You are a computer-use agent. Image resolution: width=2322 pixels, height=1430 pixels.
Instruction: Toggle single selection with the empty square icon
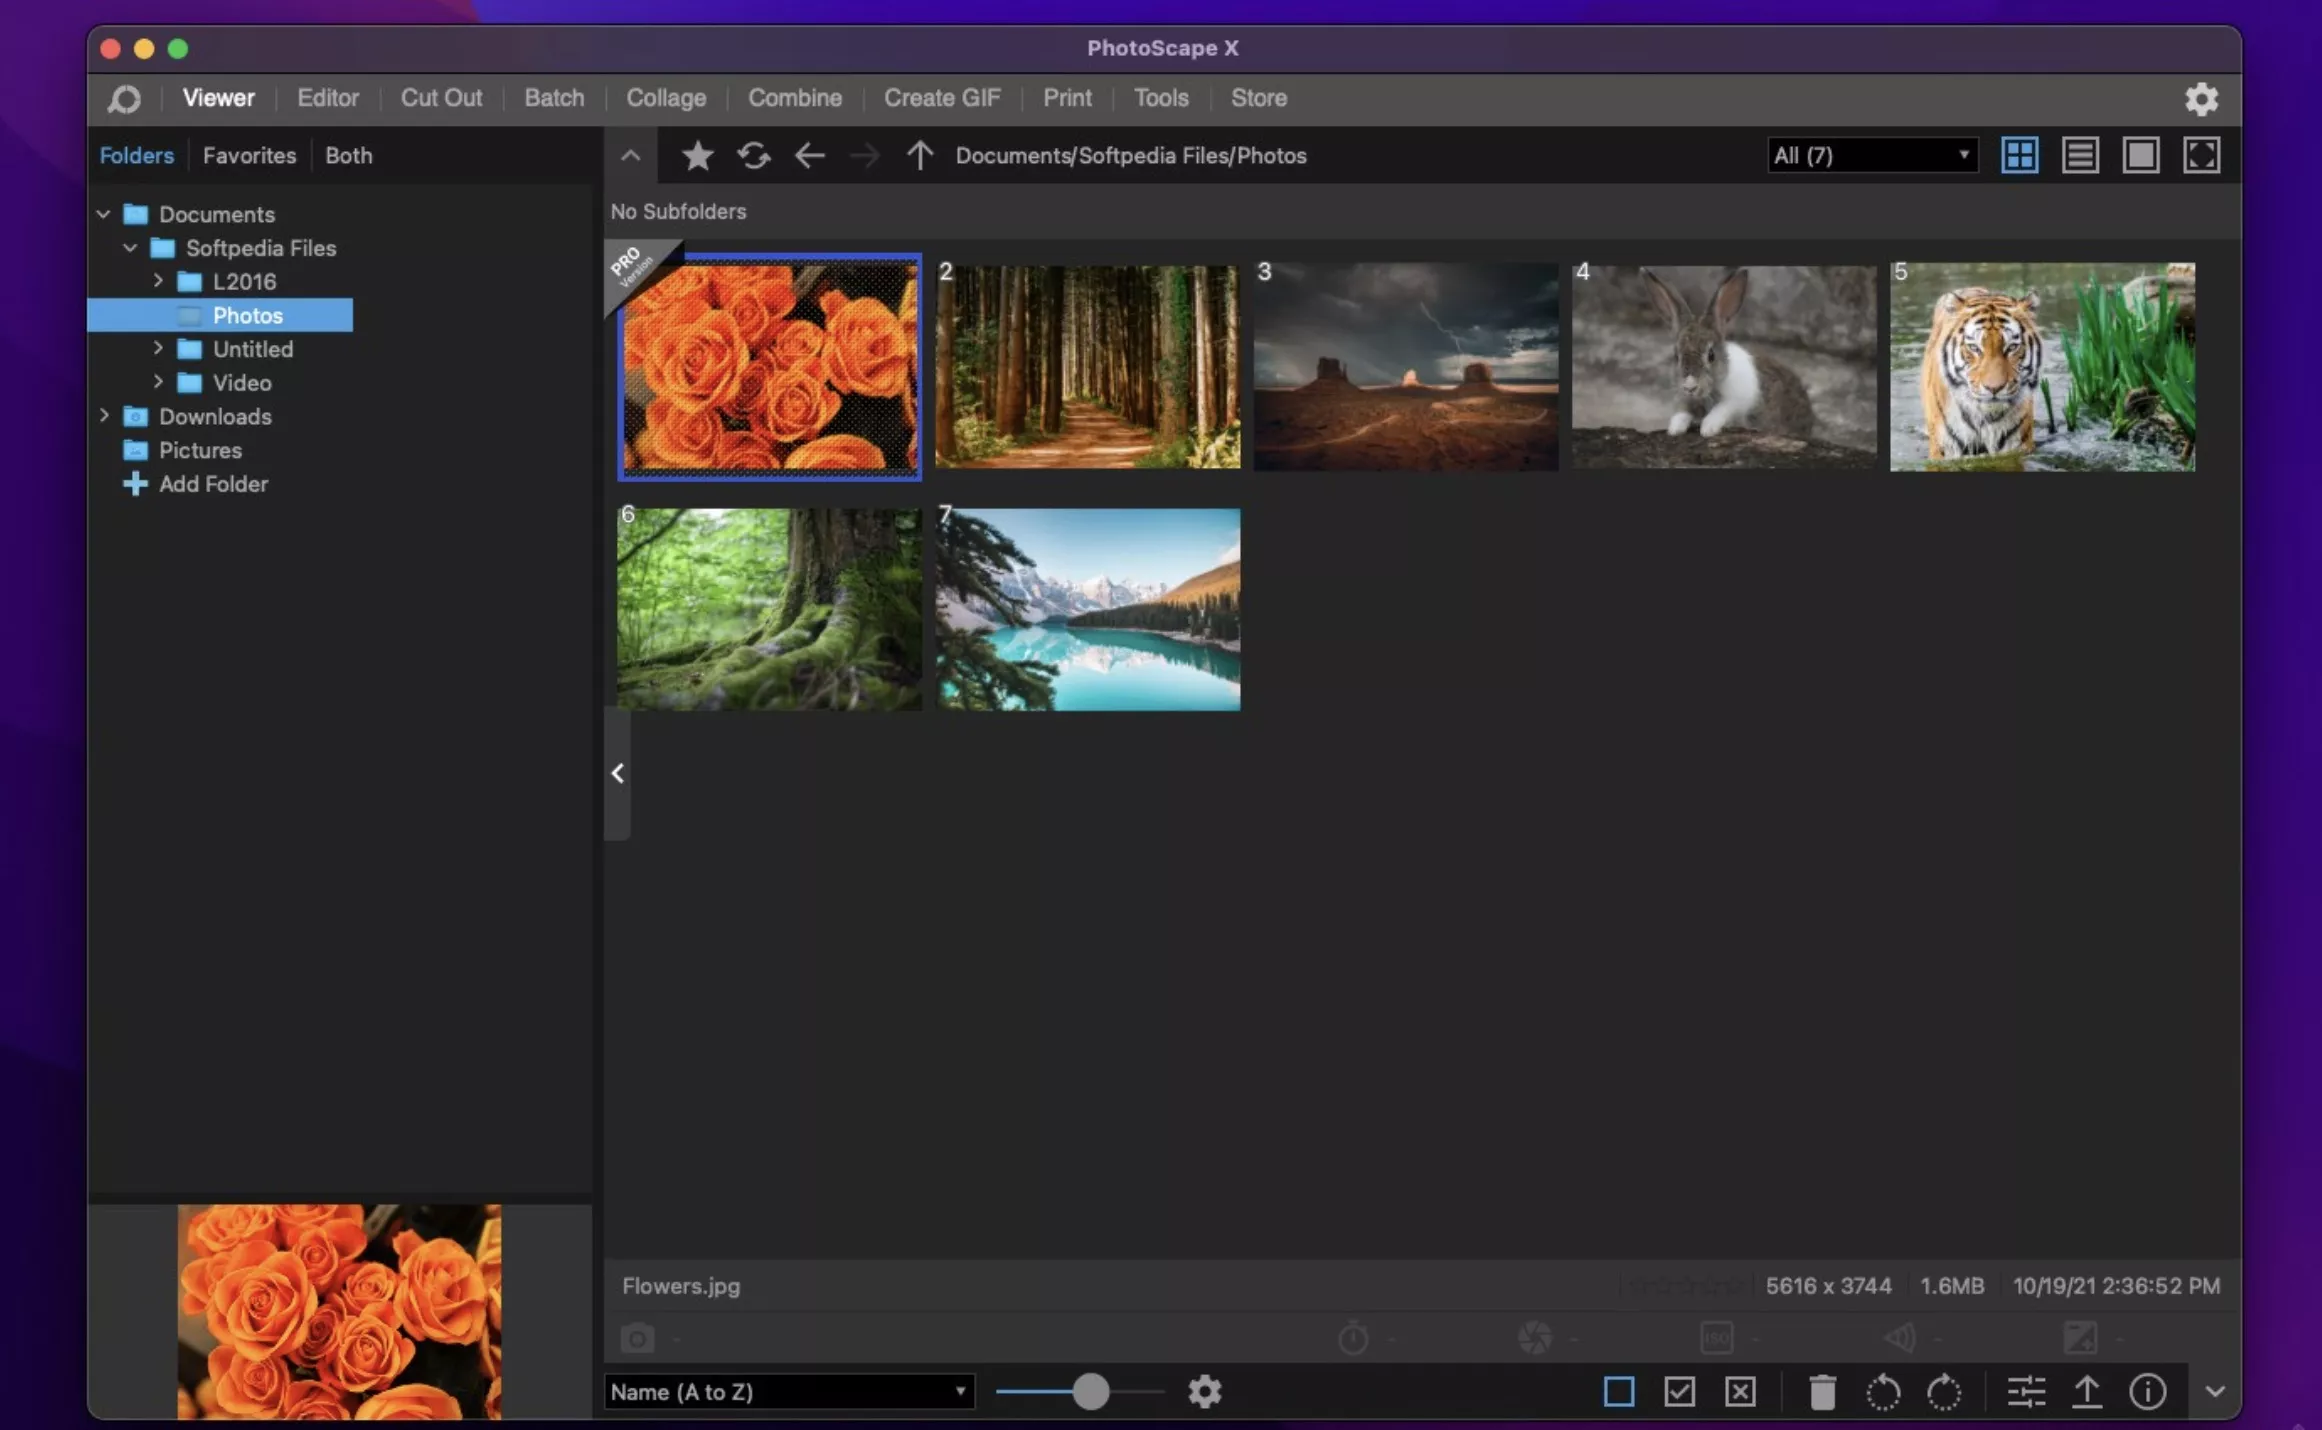(1618, 1391)
